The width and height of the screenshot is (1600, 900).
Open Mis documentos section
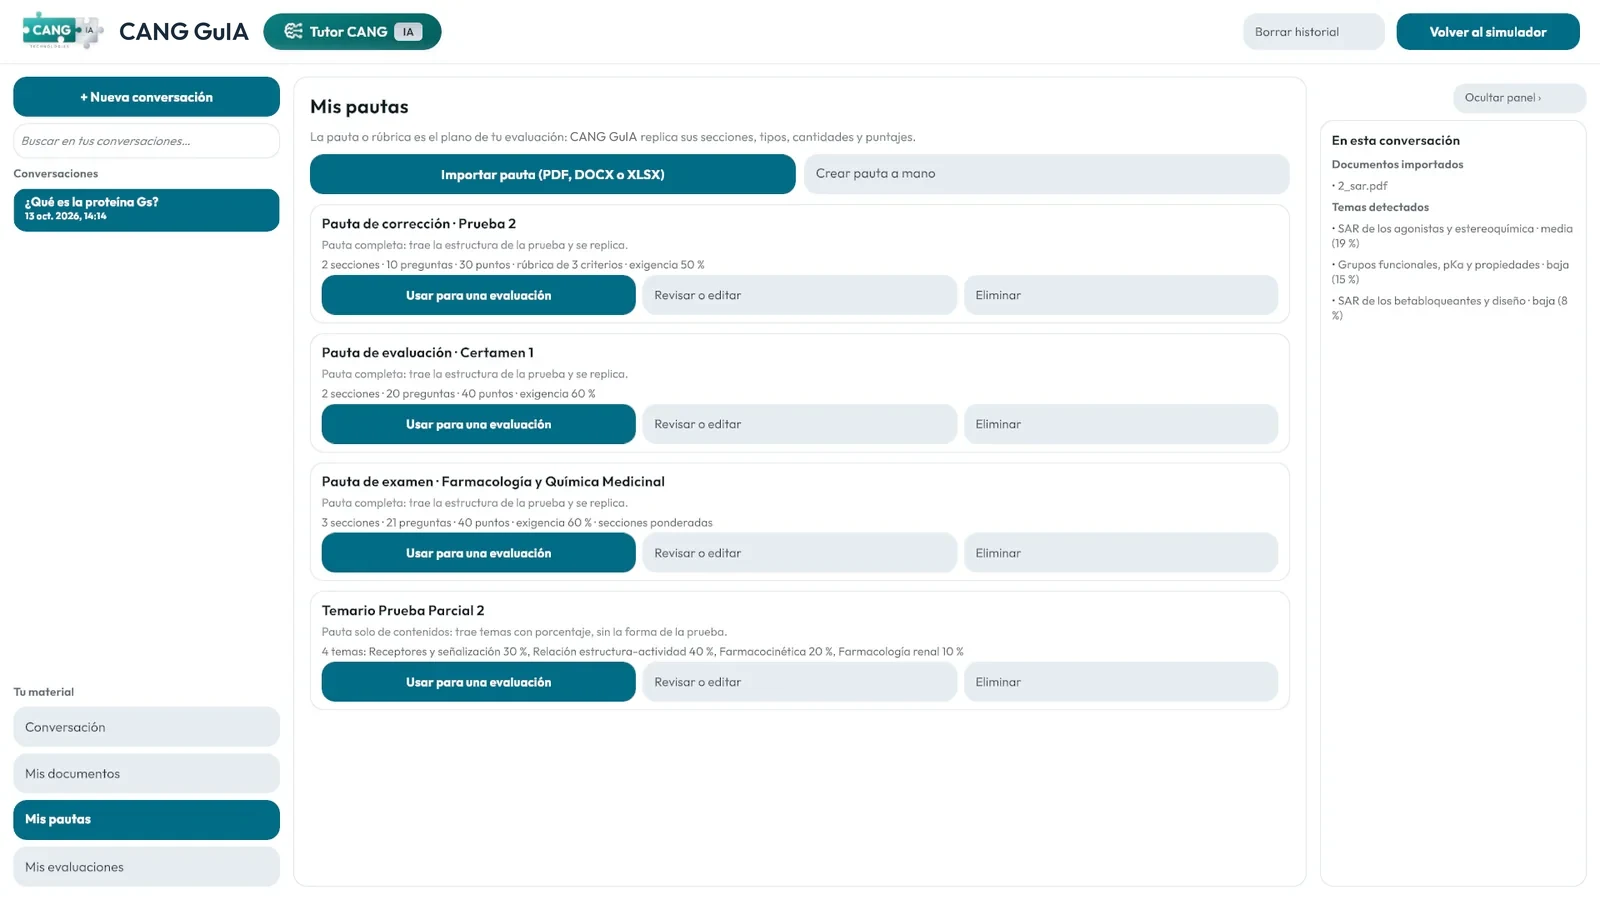[x=146, y=773]
